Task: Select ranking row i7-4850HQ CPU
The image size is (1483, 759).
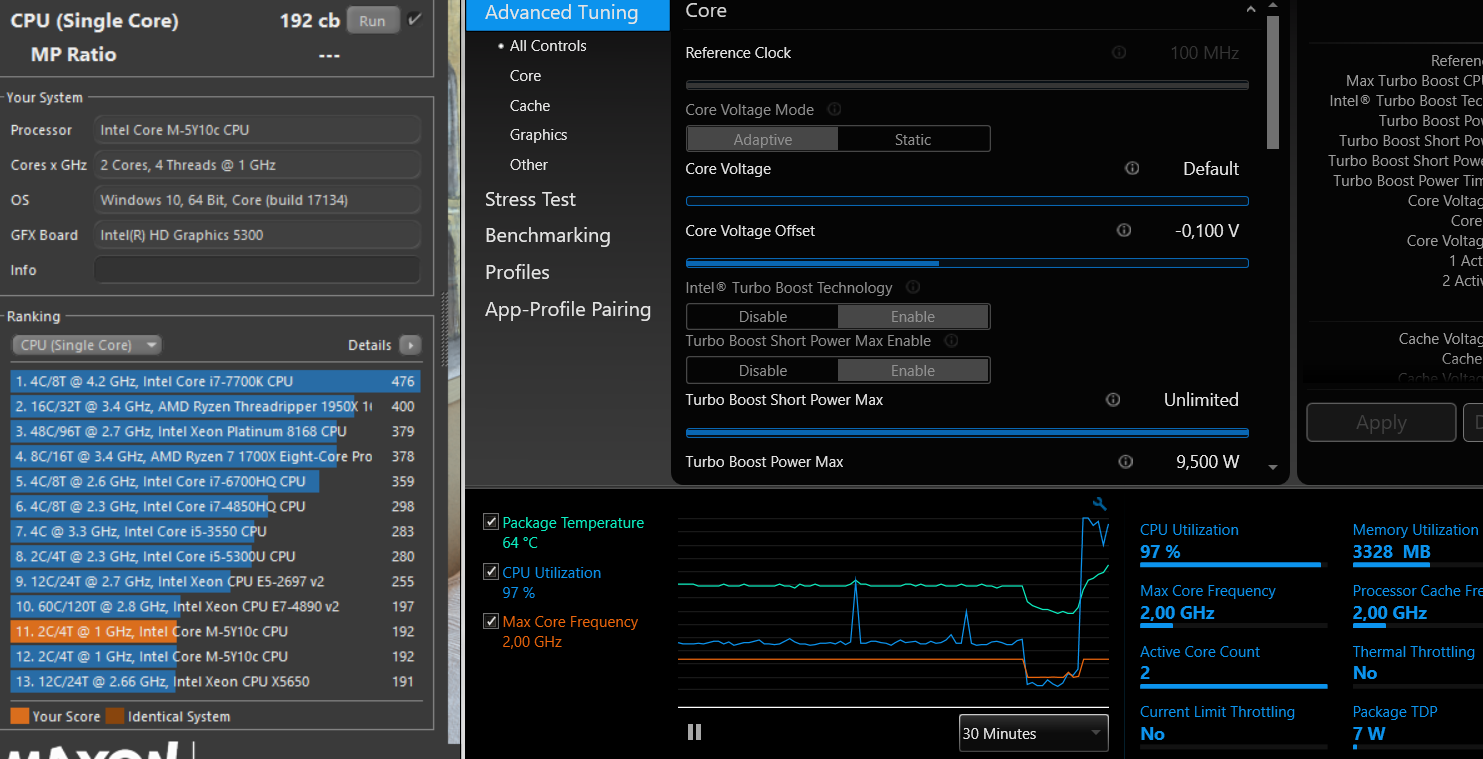Action: tap(215, 506)
